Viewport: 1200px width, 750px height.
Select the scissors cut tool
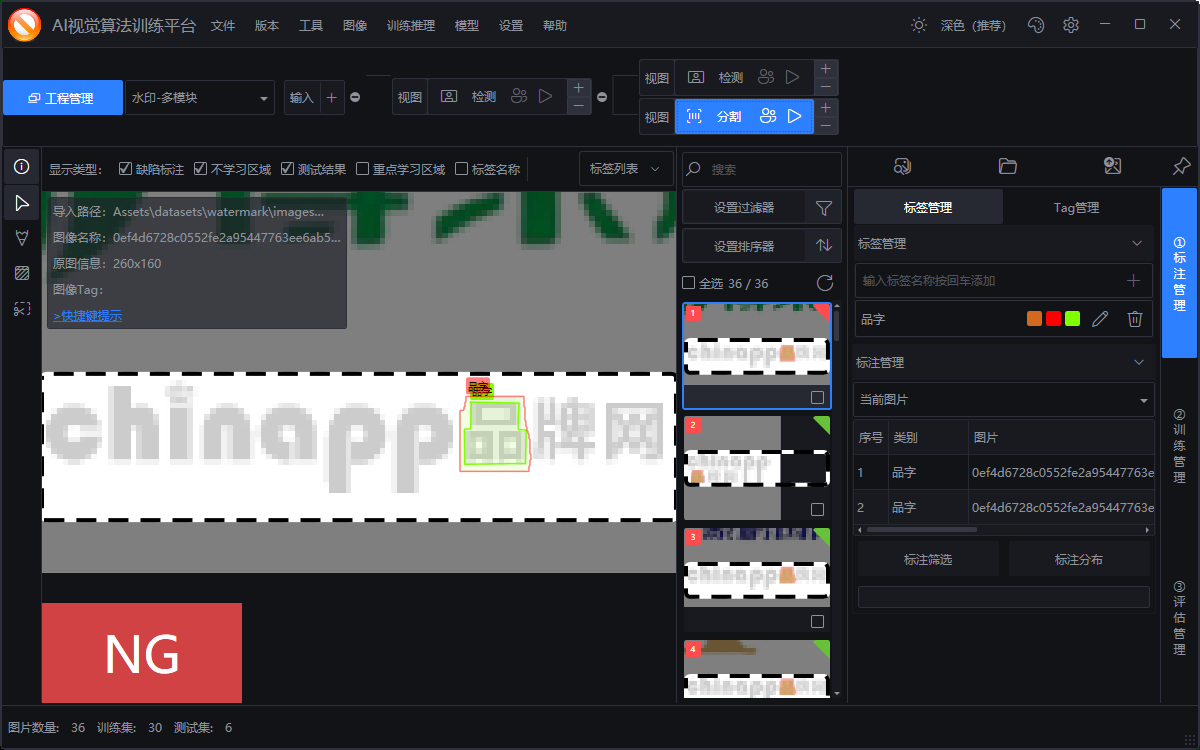pos(21,309)
